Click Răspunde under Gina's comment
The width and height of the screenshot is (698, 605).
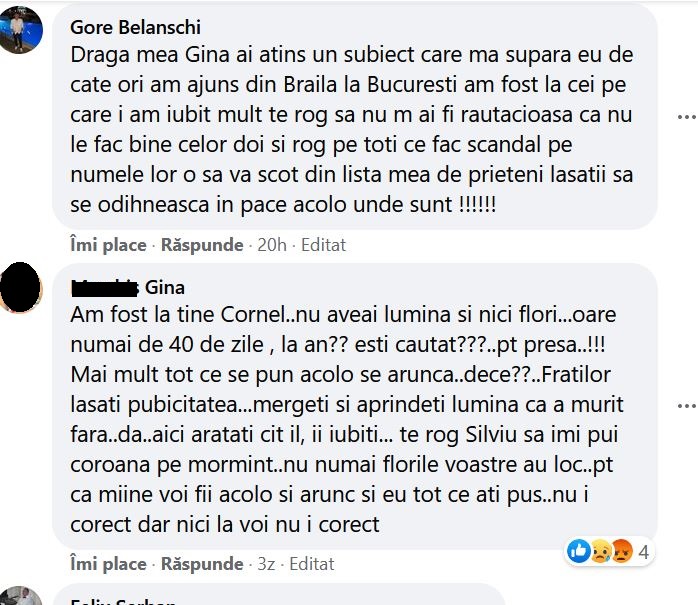point(202,564)
